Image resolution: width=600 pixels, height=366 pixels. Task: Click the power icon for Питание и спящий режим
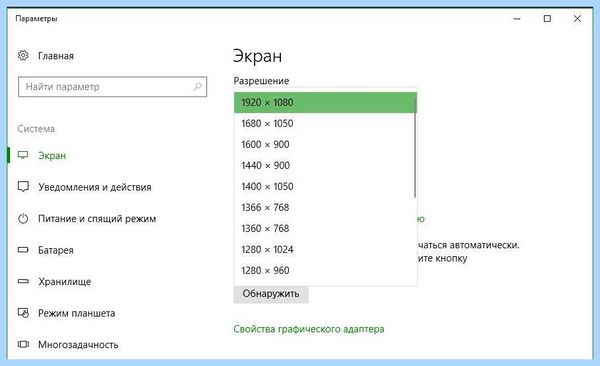(23, 219)
